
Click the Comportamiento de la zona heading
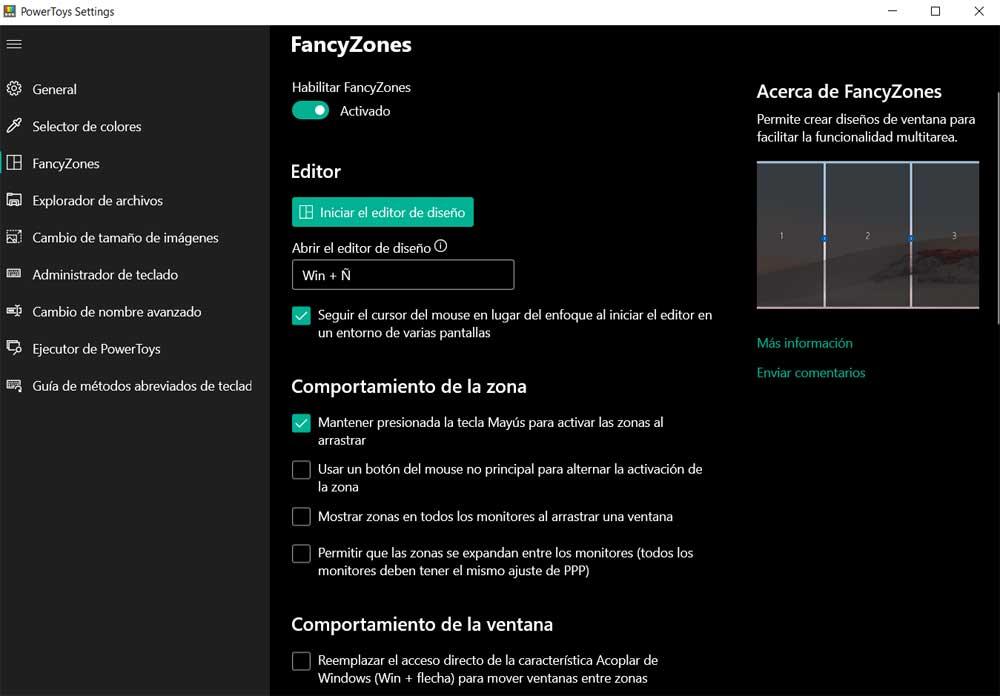point(409,386)
